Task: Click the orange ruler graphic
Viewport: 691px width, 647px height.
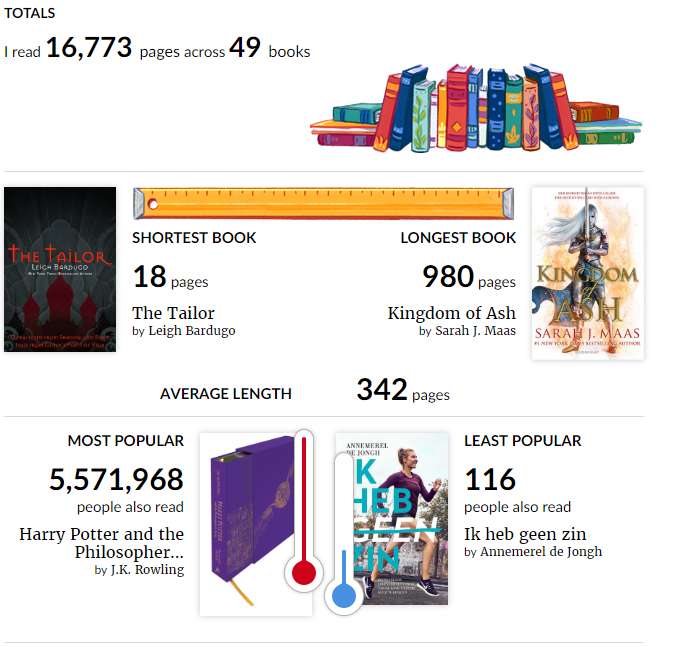Action: 323,203
